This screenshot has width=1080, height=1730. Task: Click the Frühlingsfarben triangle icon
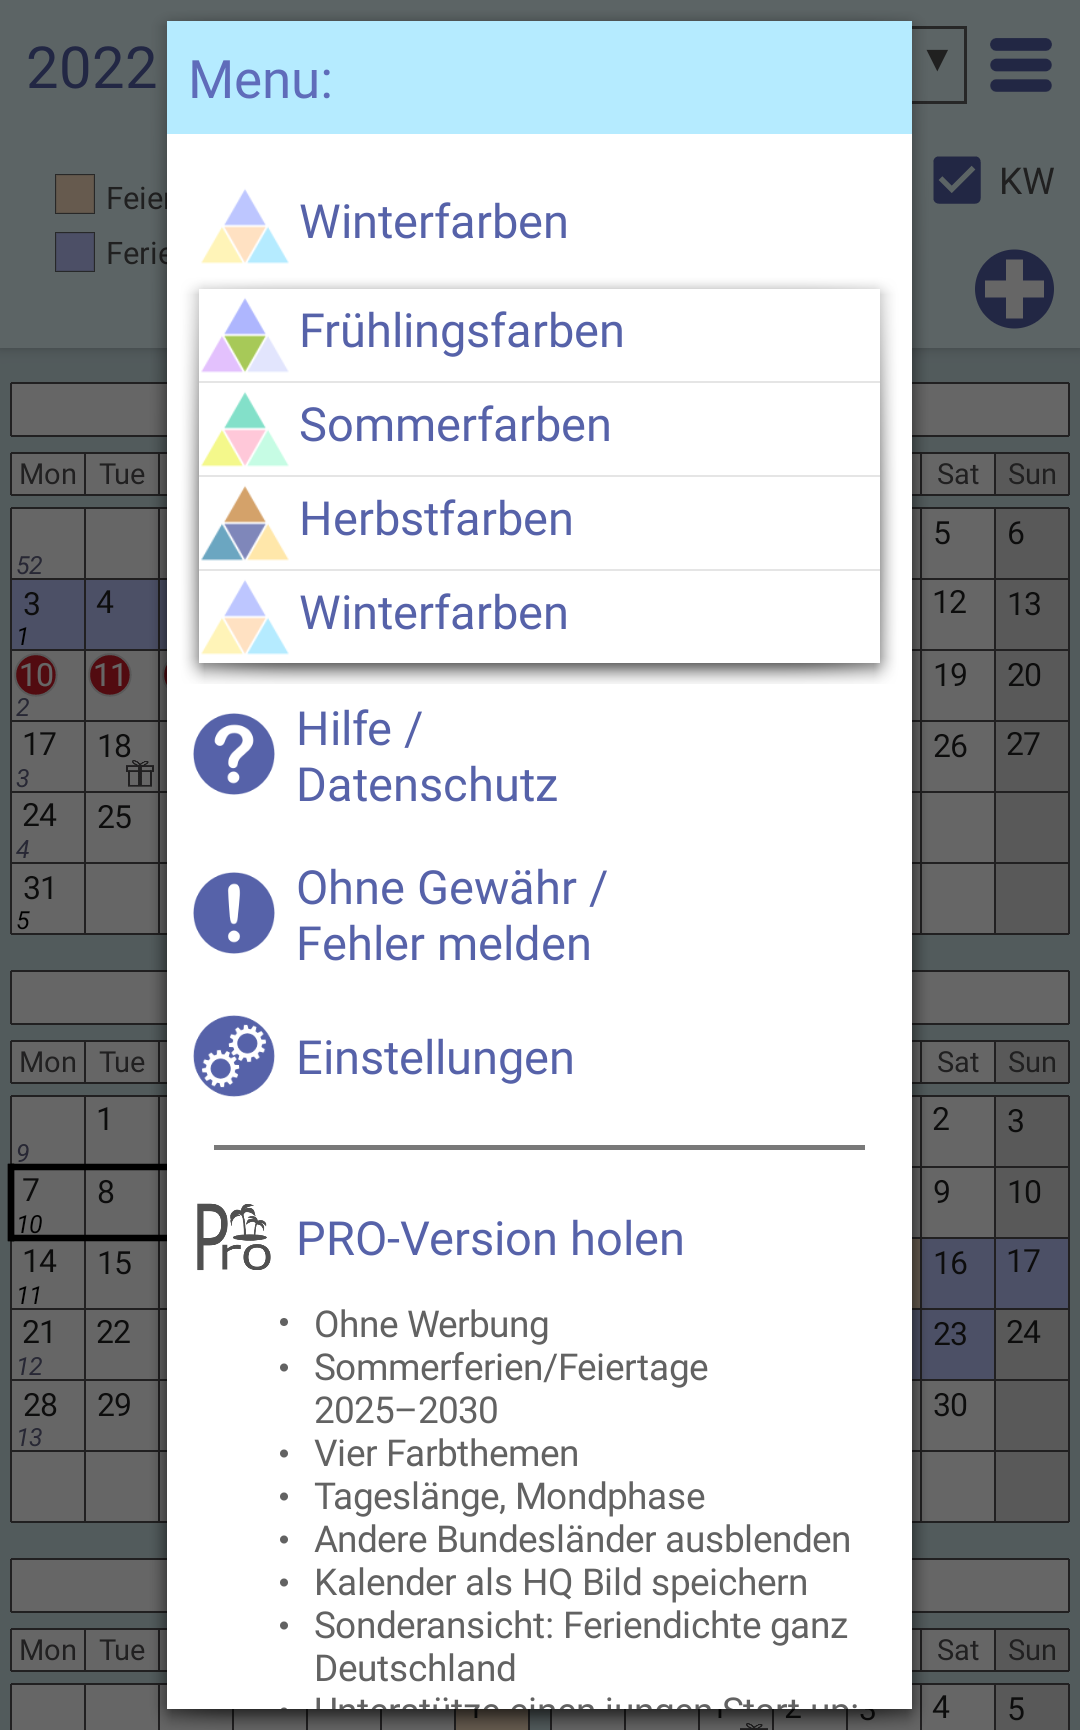point(245,335)
